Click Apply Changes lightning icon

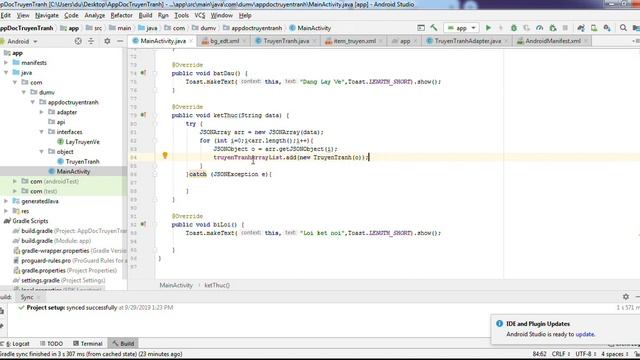tap(501, 28)
